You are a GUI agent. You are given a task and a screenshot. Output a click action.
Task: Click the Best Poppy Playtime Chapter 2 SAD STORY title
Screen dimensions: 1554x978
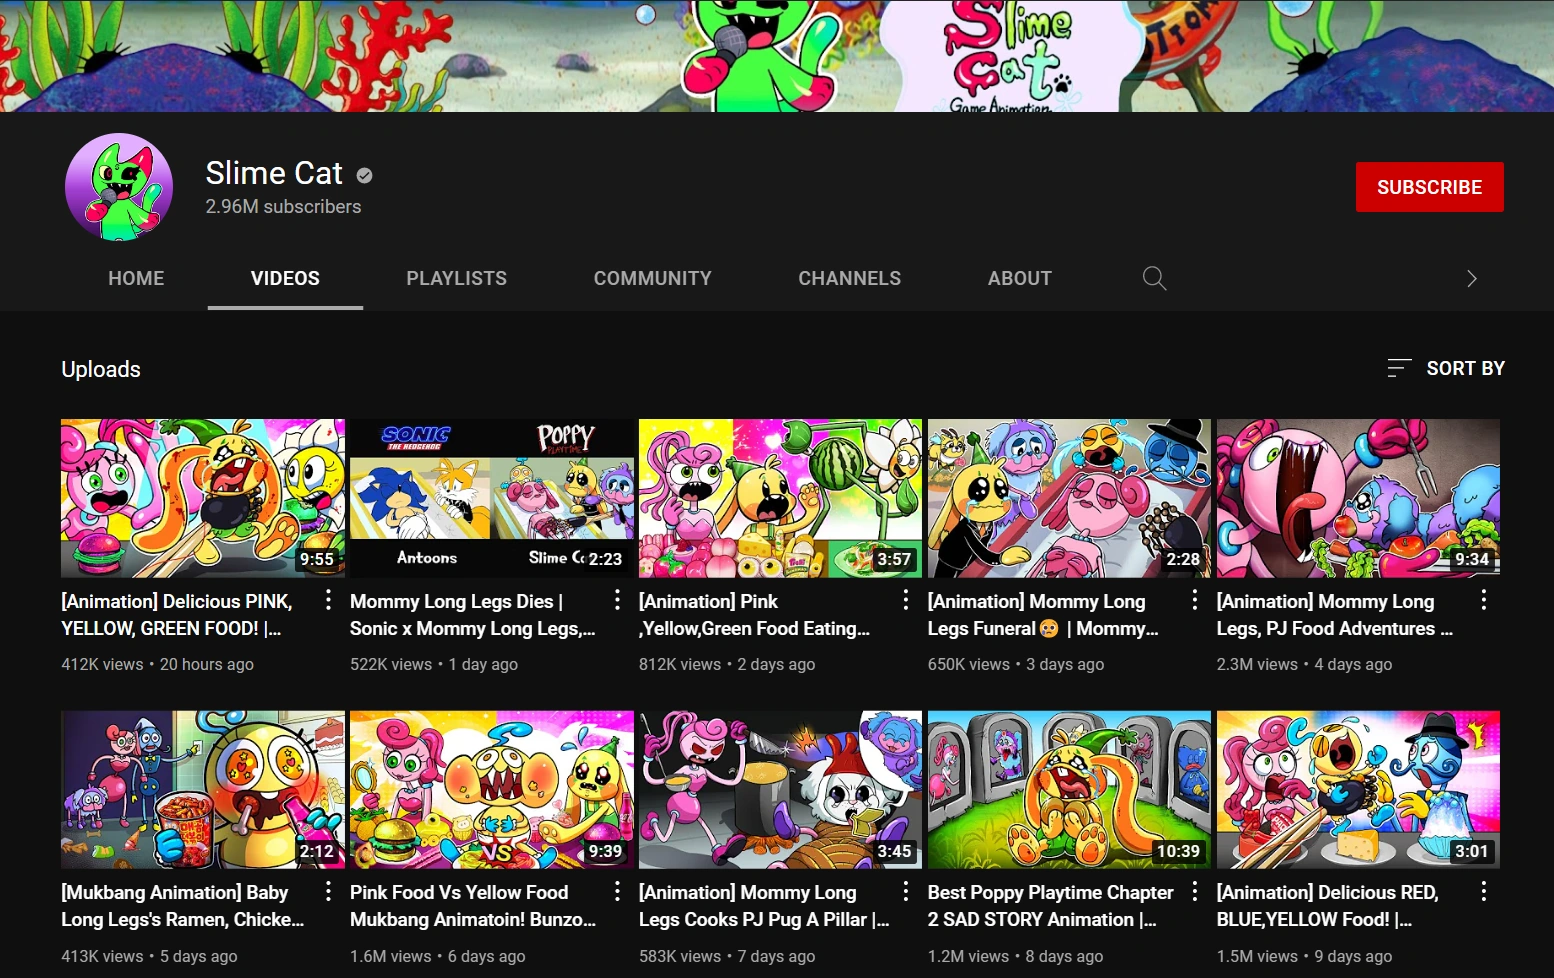coord(1050,905)
